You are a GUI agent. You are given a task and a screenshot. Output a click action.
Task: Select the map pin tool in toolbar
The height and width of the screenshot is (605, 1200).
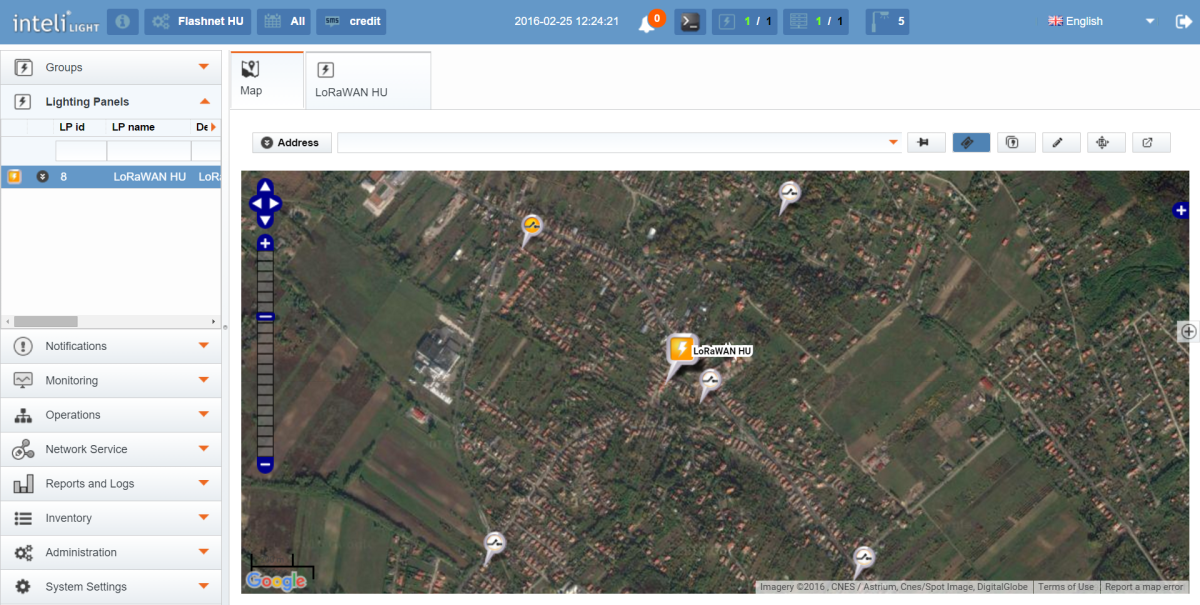(926, 142)
